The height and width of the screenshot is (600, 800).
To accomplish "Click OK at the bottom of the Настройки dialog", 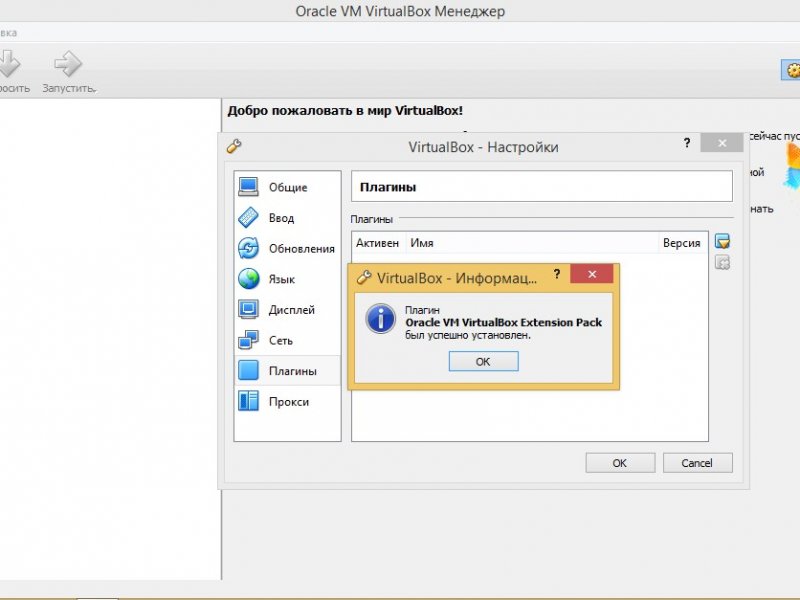I will [x=620, y=463].
